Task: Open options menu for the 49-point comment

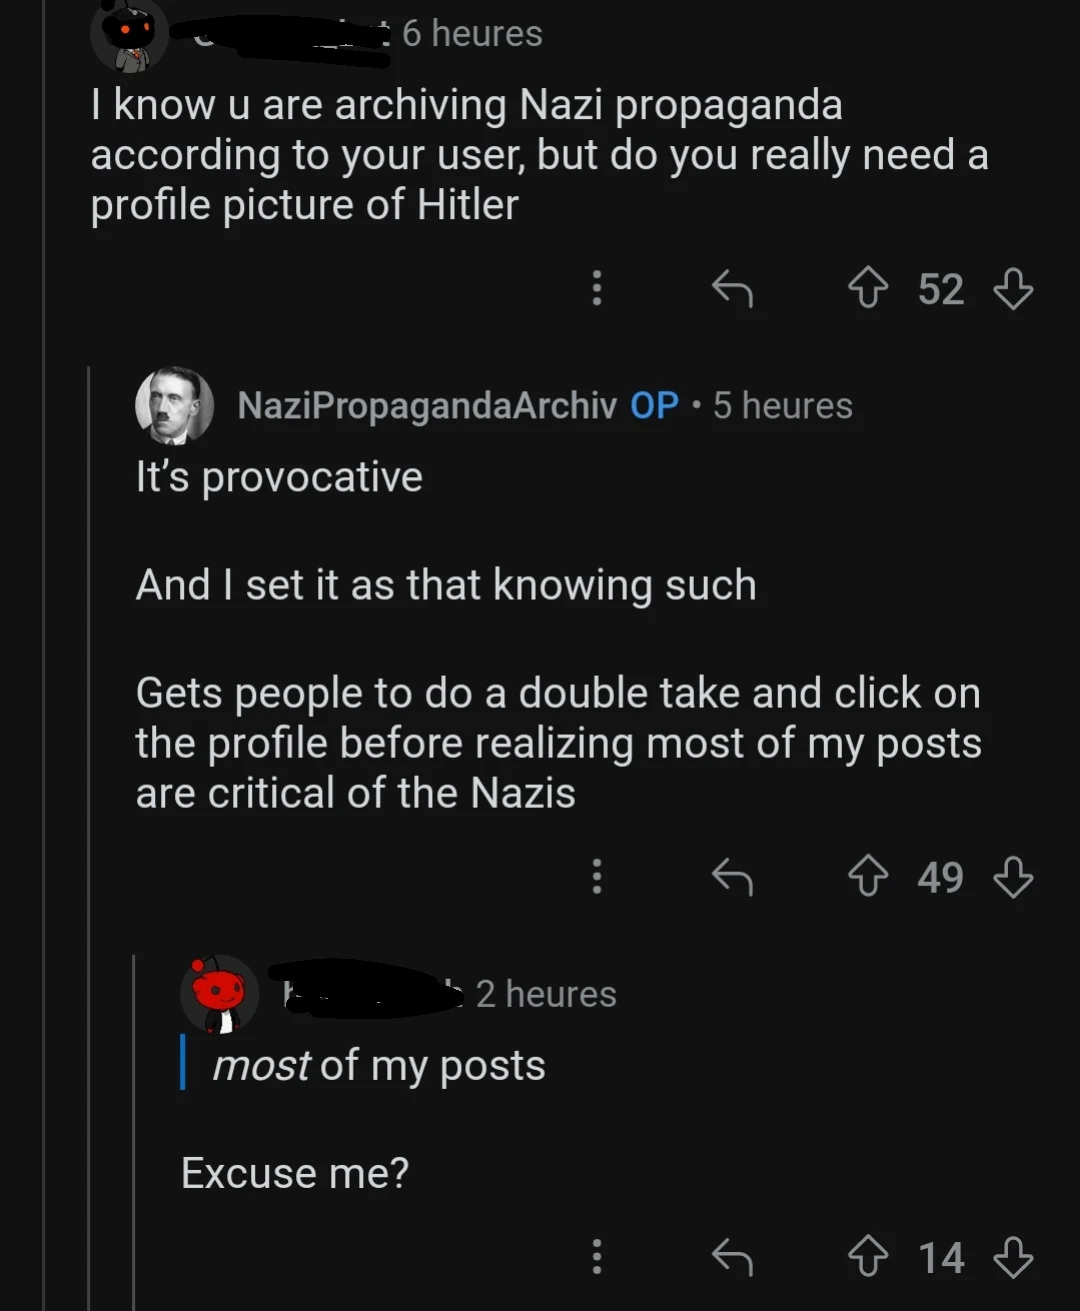Action: pos(597,876)
